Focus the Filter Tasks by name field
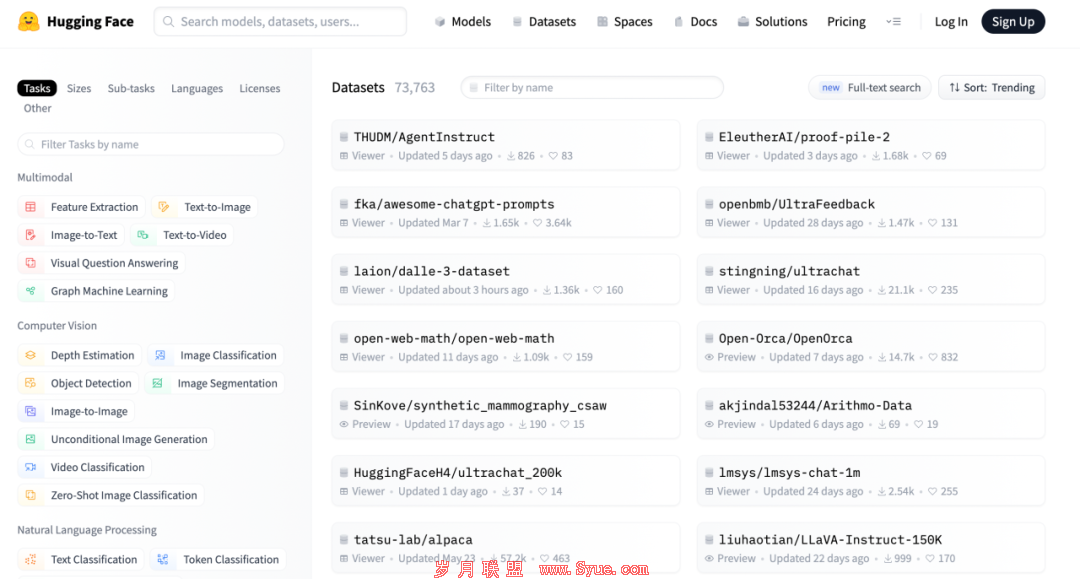This screenshot has width=1080, height=579. (151, 144)
